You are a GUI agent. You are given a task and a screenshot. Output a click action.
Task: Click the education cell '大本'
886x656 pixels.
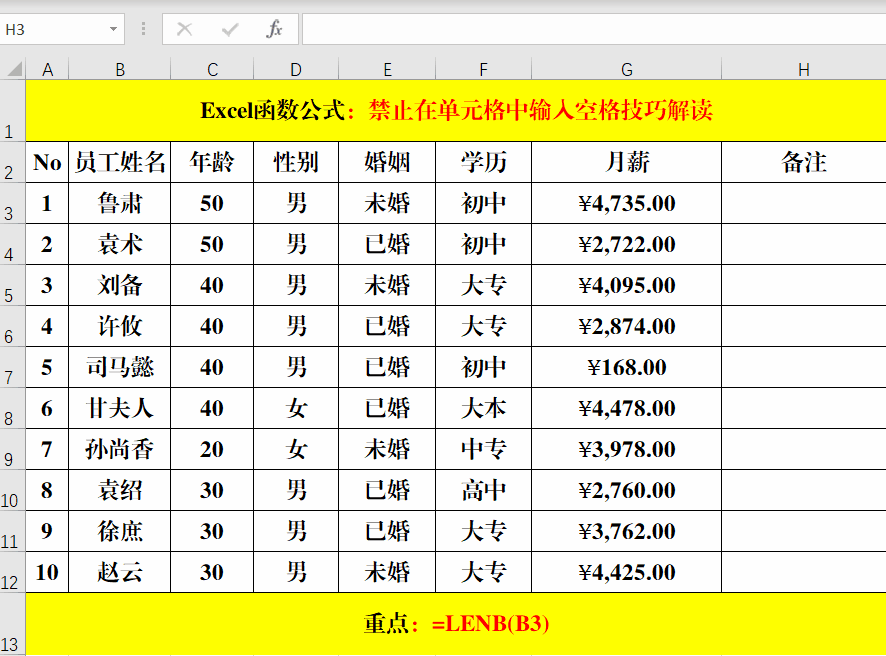(x=483, y=408)
